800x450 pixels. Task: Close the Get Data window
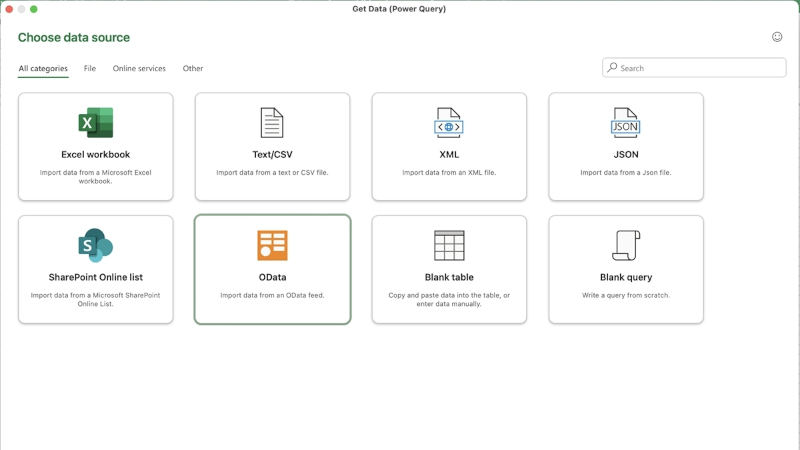(9, 9)
